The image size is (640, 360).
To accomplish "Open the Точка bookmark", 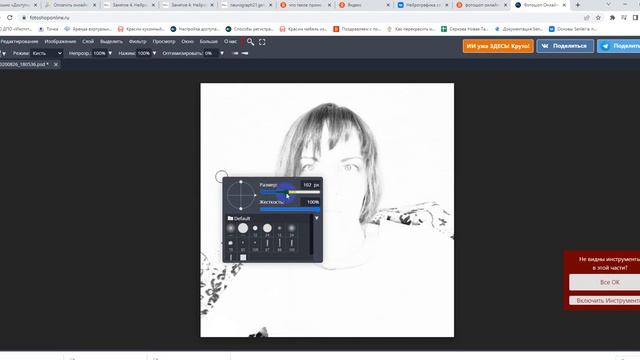I will coord(48,29).
